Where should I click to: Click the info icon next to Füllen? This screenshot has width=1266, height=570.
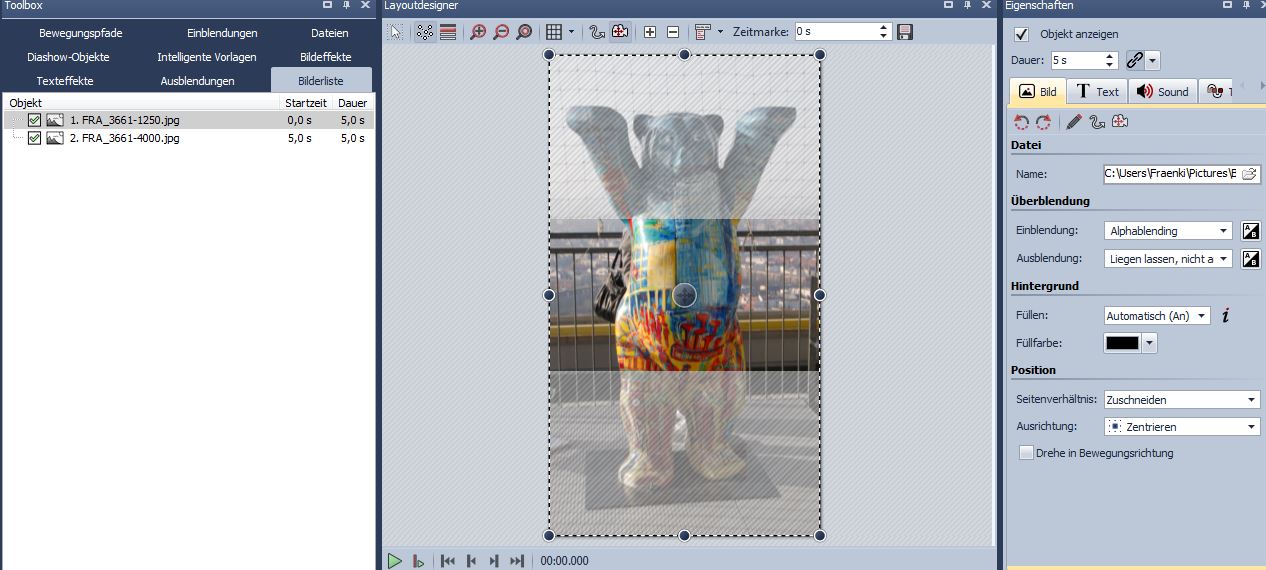tap(1226, 316)
